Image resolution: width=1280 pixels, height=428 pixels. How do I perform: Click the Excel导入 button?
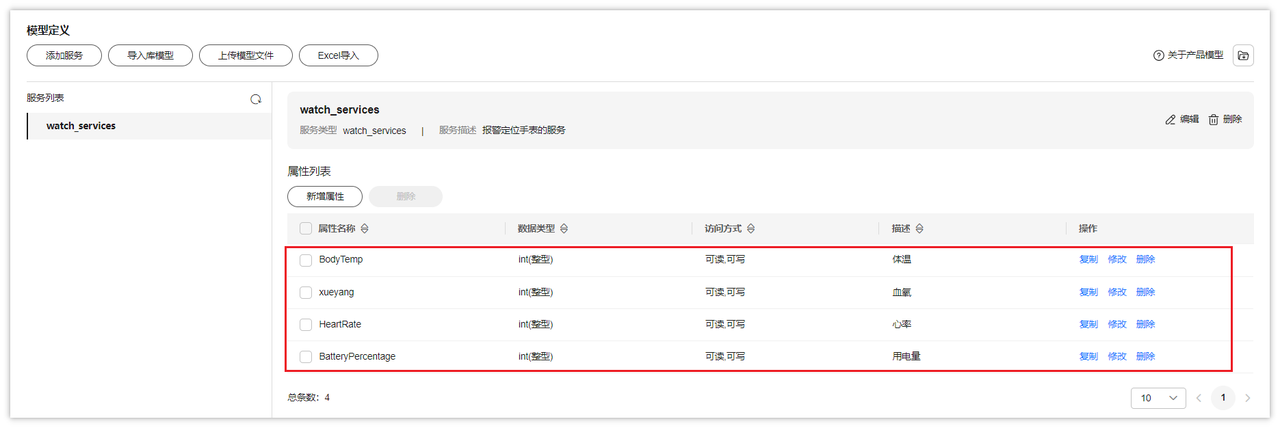[x=338, y=56]
